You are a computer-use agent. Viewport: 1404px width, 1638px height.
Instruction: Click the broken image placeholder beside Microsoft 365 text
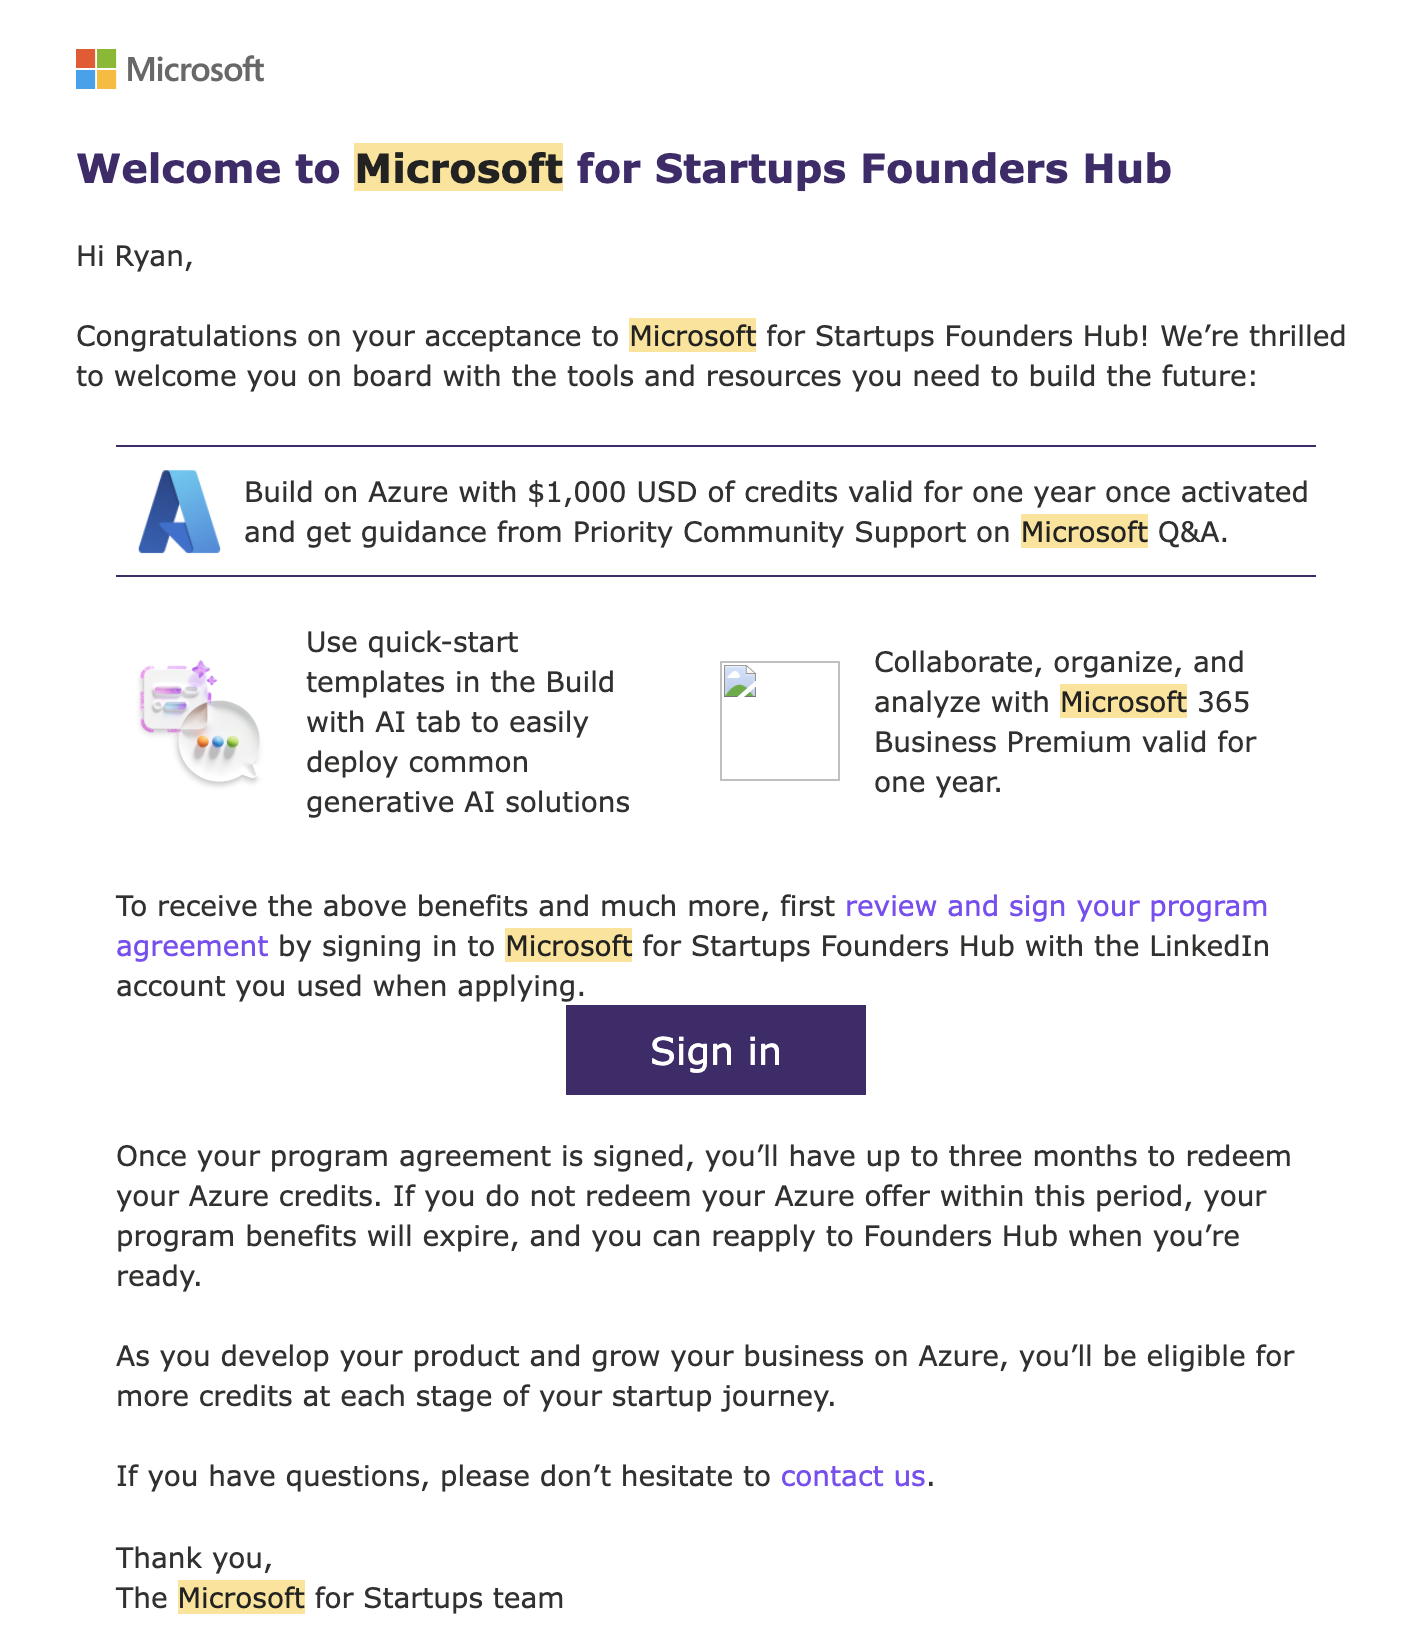click(x=779, y=720)
